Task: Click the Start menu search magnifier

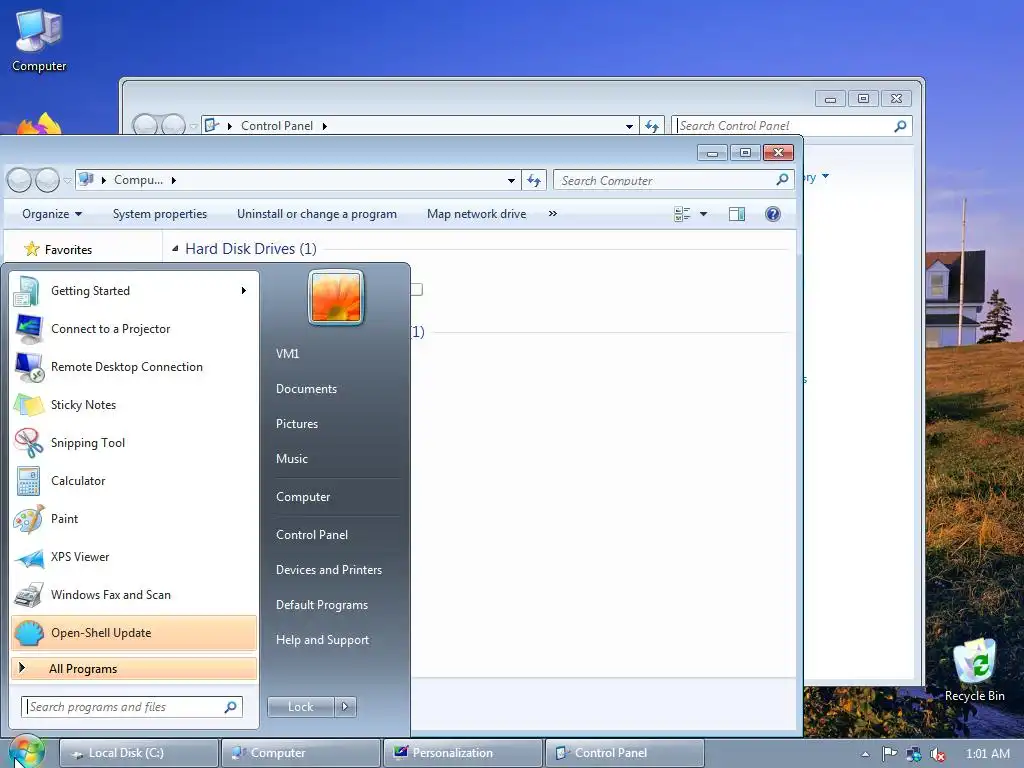Action: pyautogui.click(x=231, y=707)
